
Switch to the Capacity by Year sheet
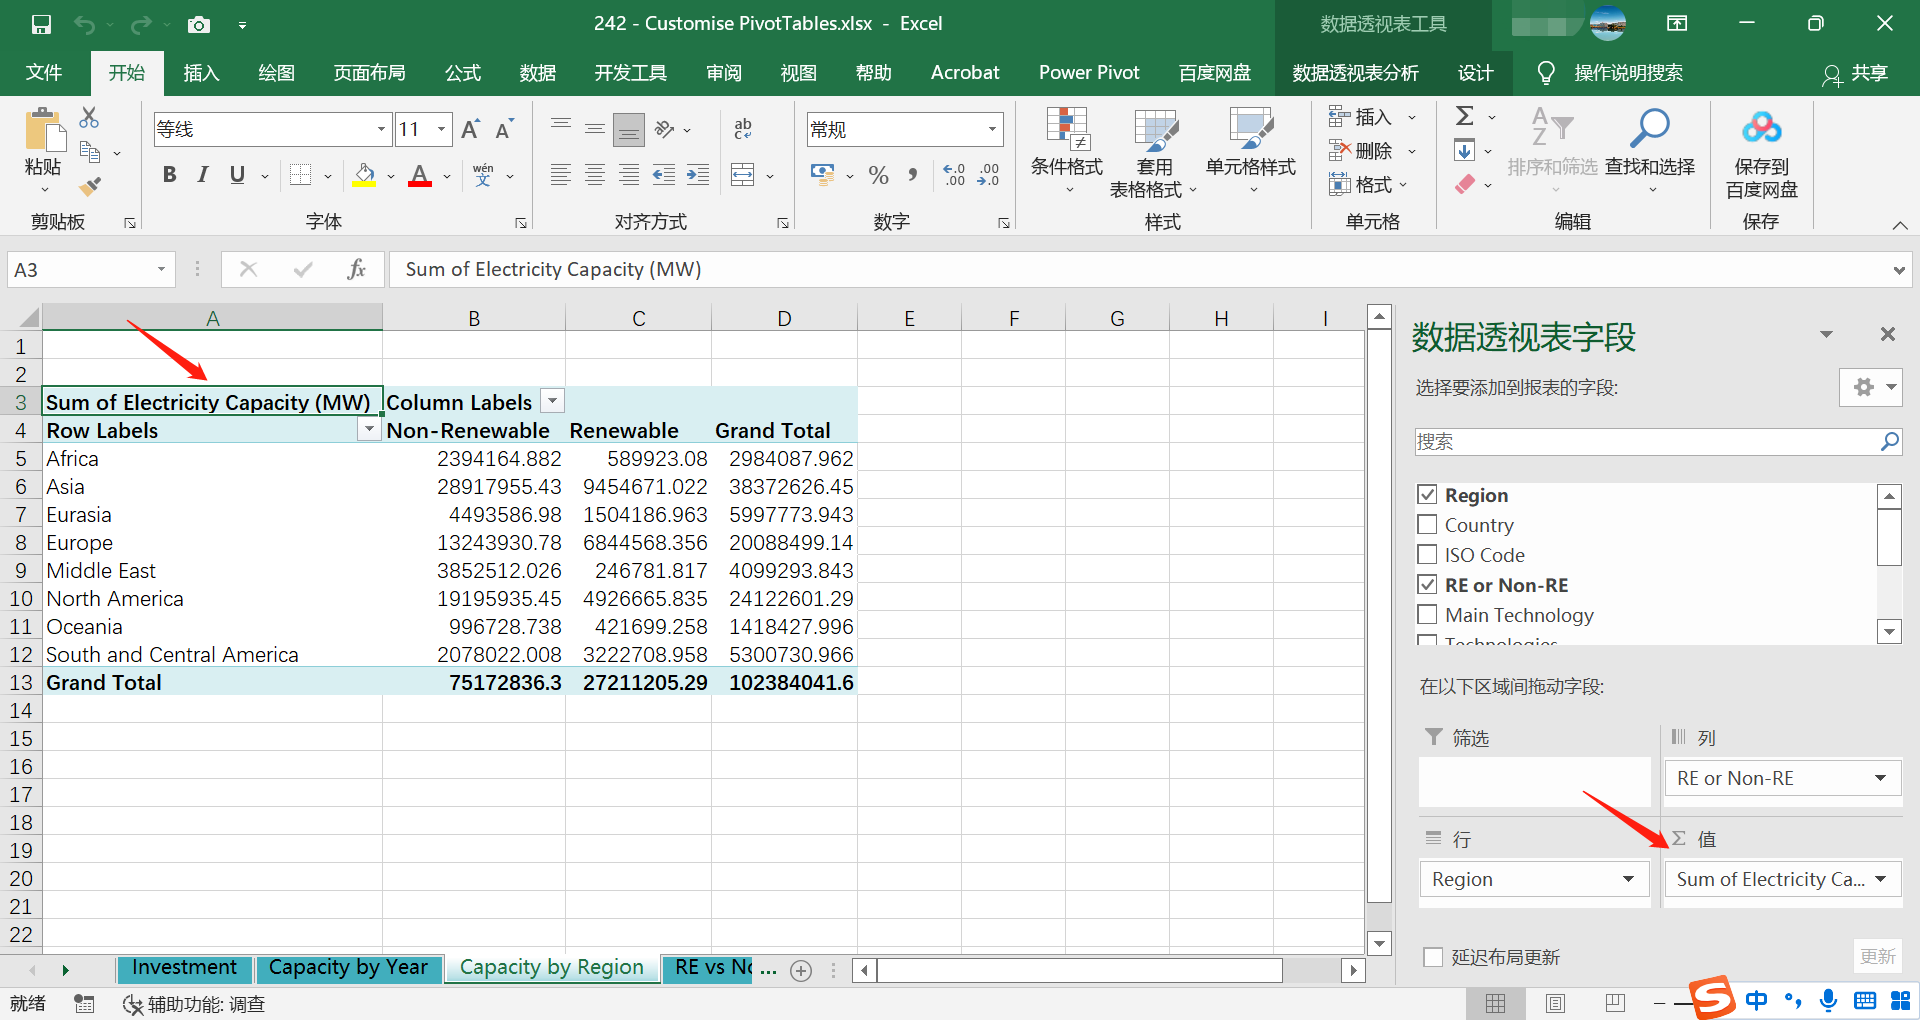pos(348,968)
